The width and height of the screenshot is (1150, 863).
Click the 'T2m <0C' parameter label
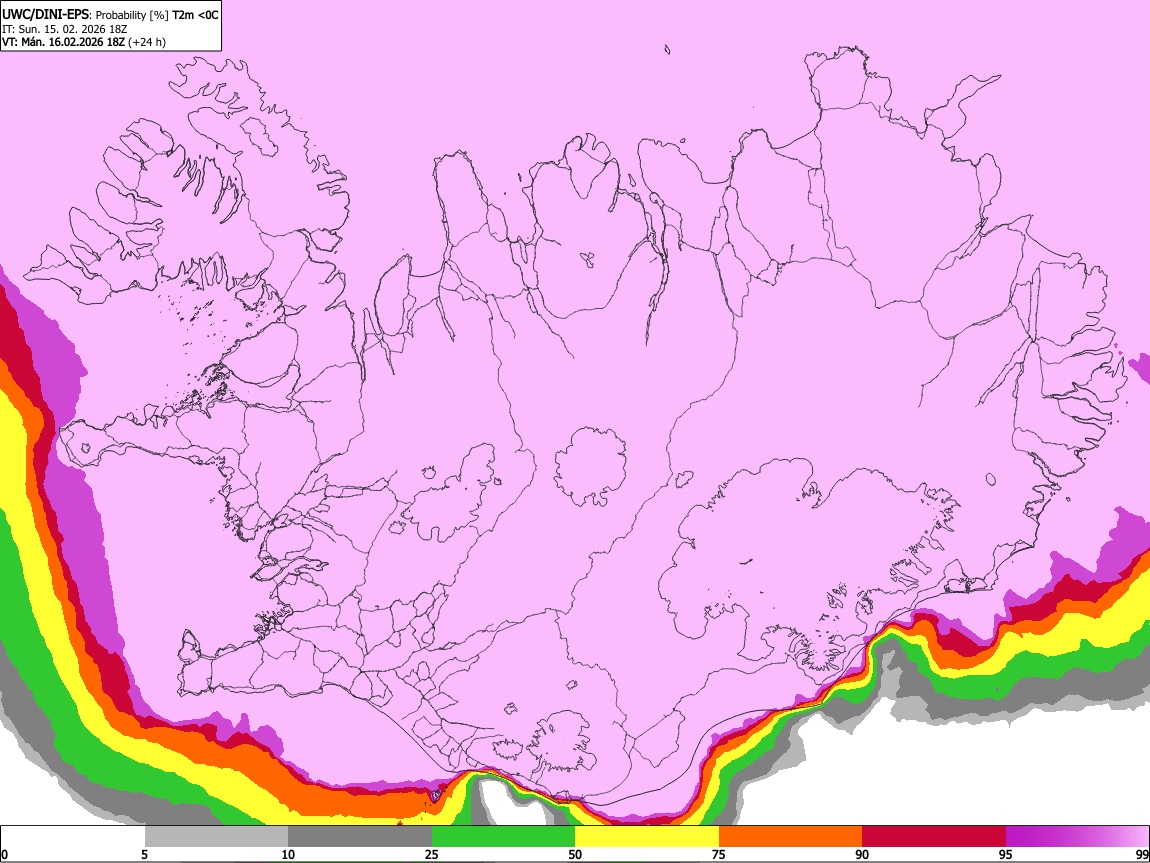[195, 15]
